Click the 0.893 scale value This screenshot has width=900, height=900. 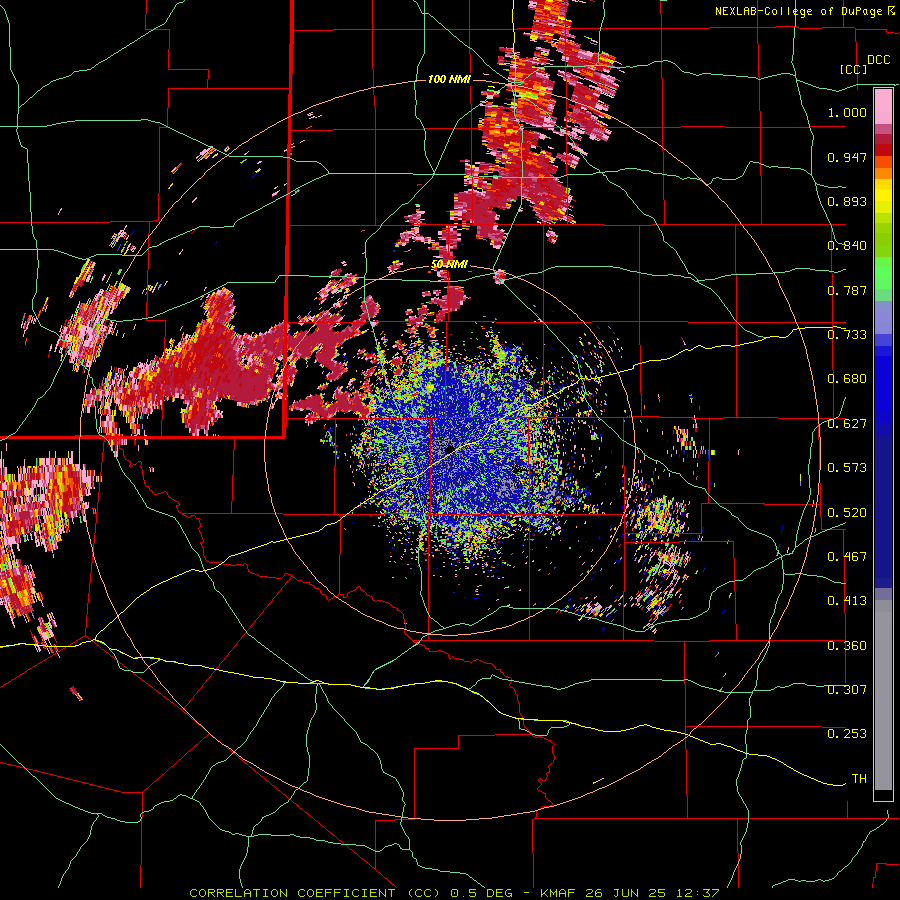click(847, 201)
